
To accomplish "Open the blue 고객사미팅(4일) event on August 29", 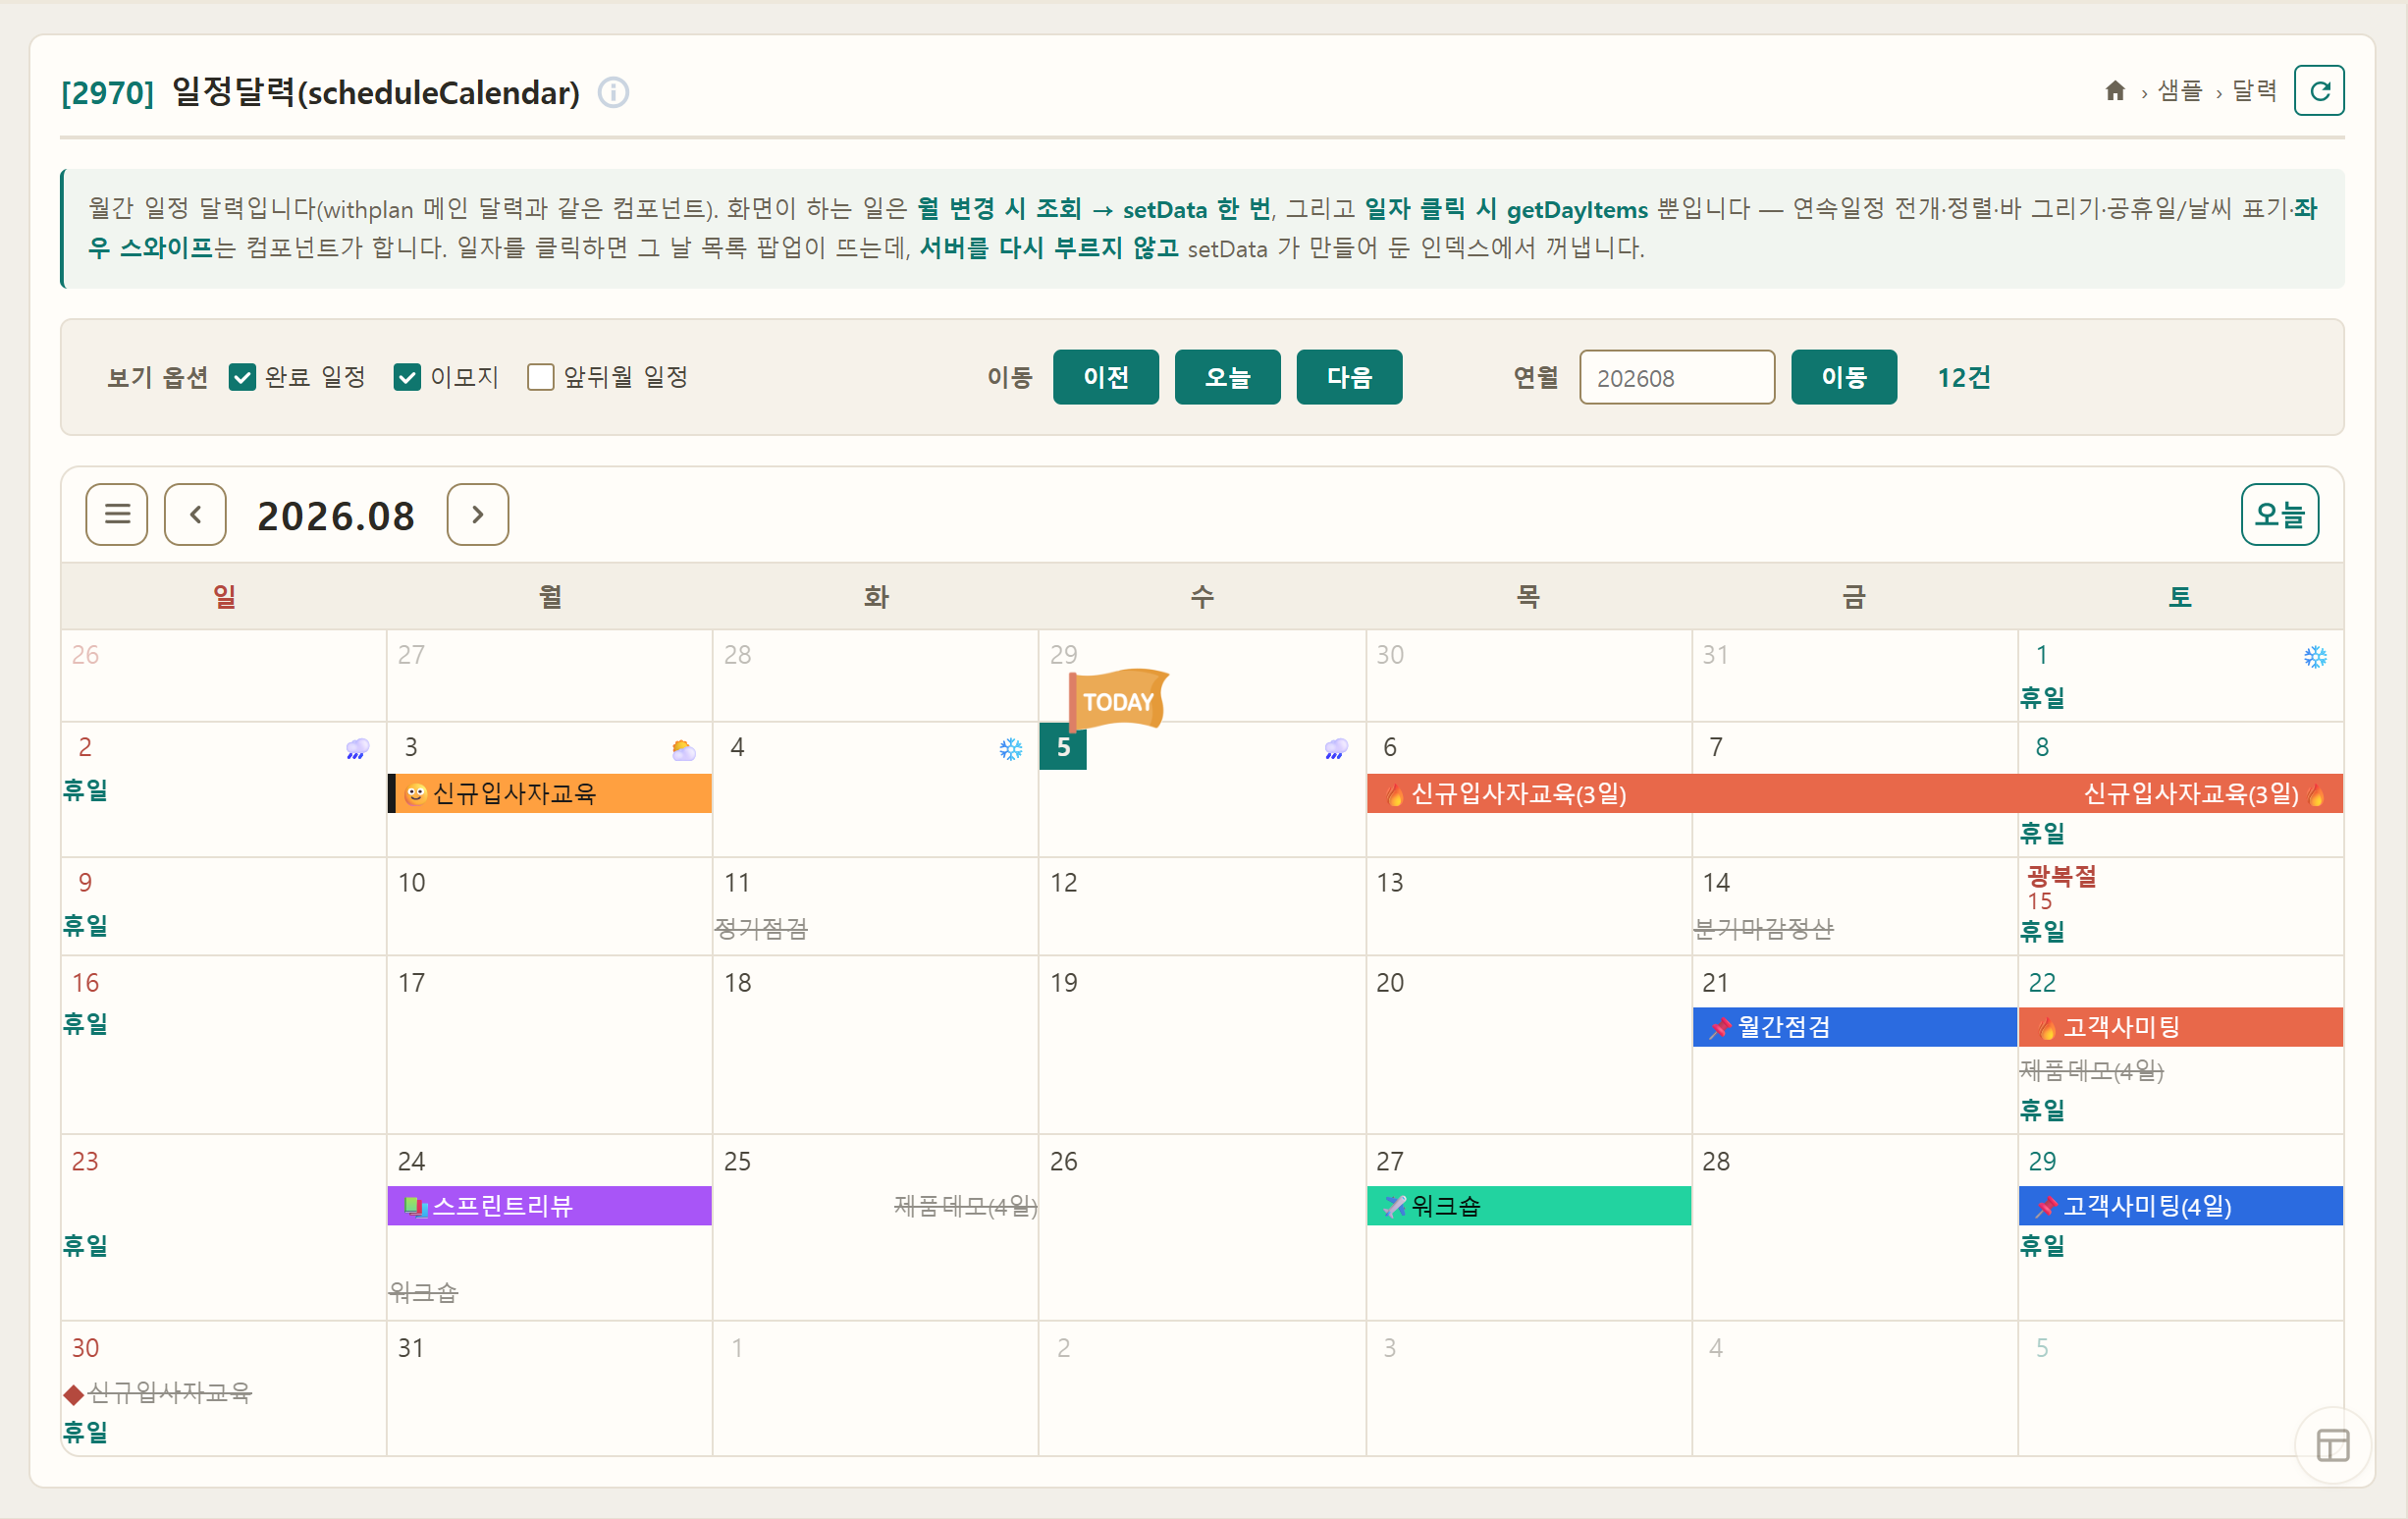I will pyautogui.click(x=2180, y=1206).
